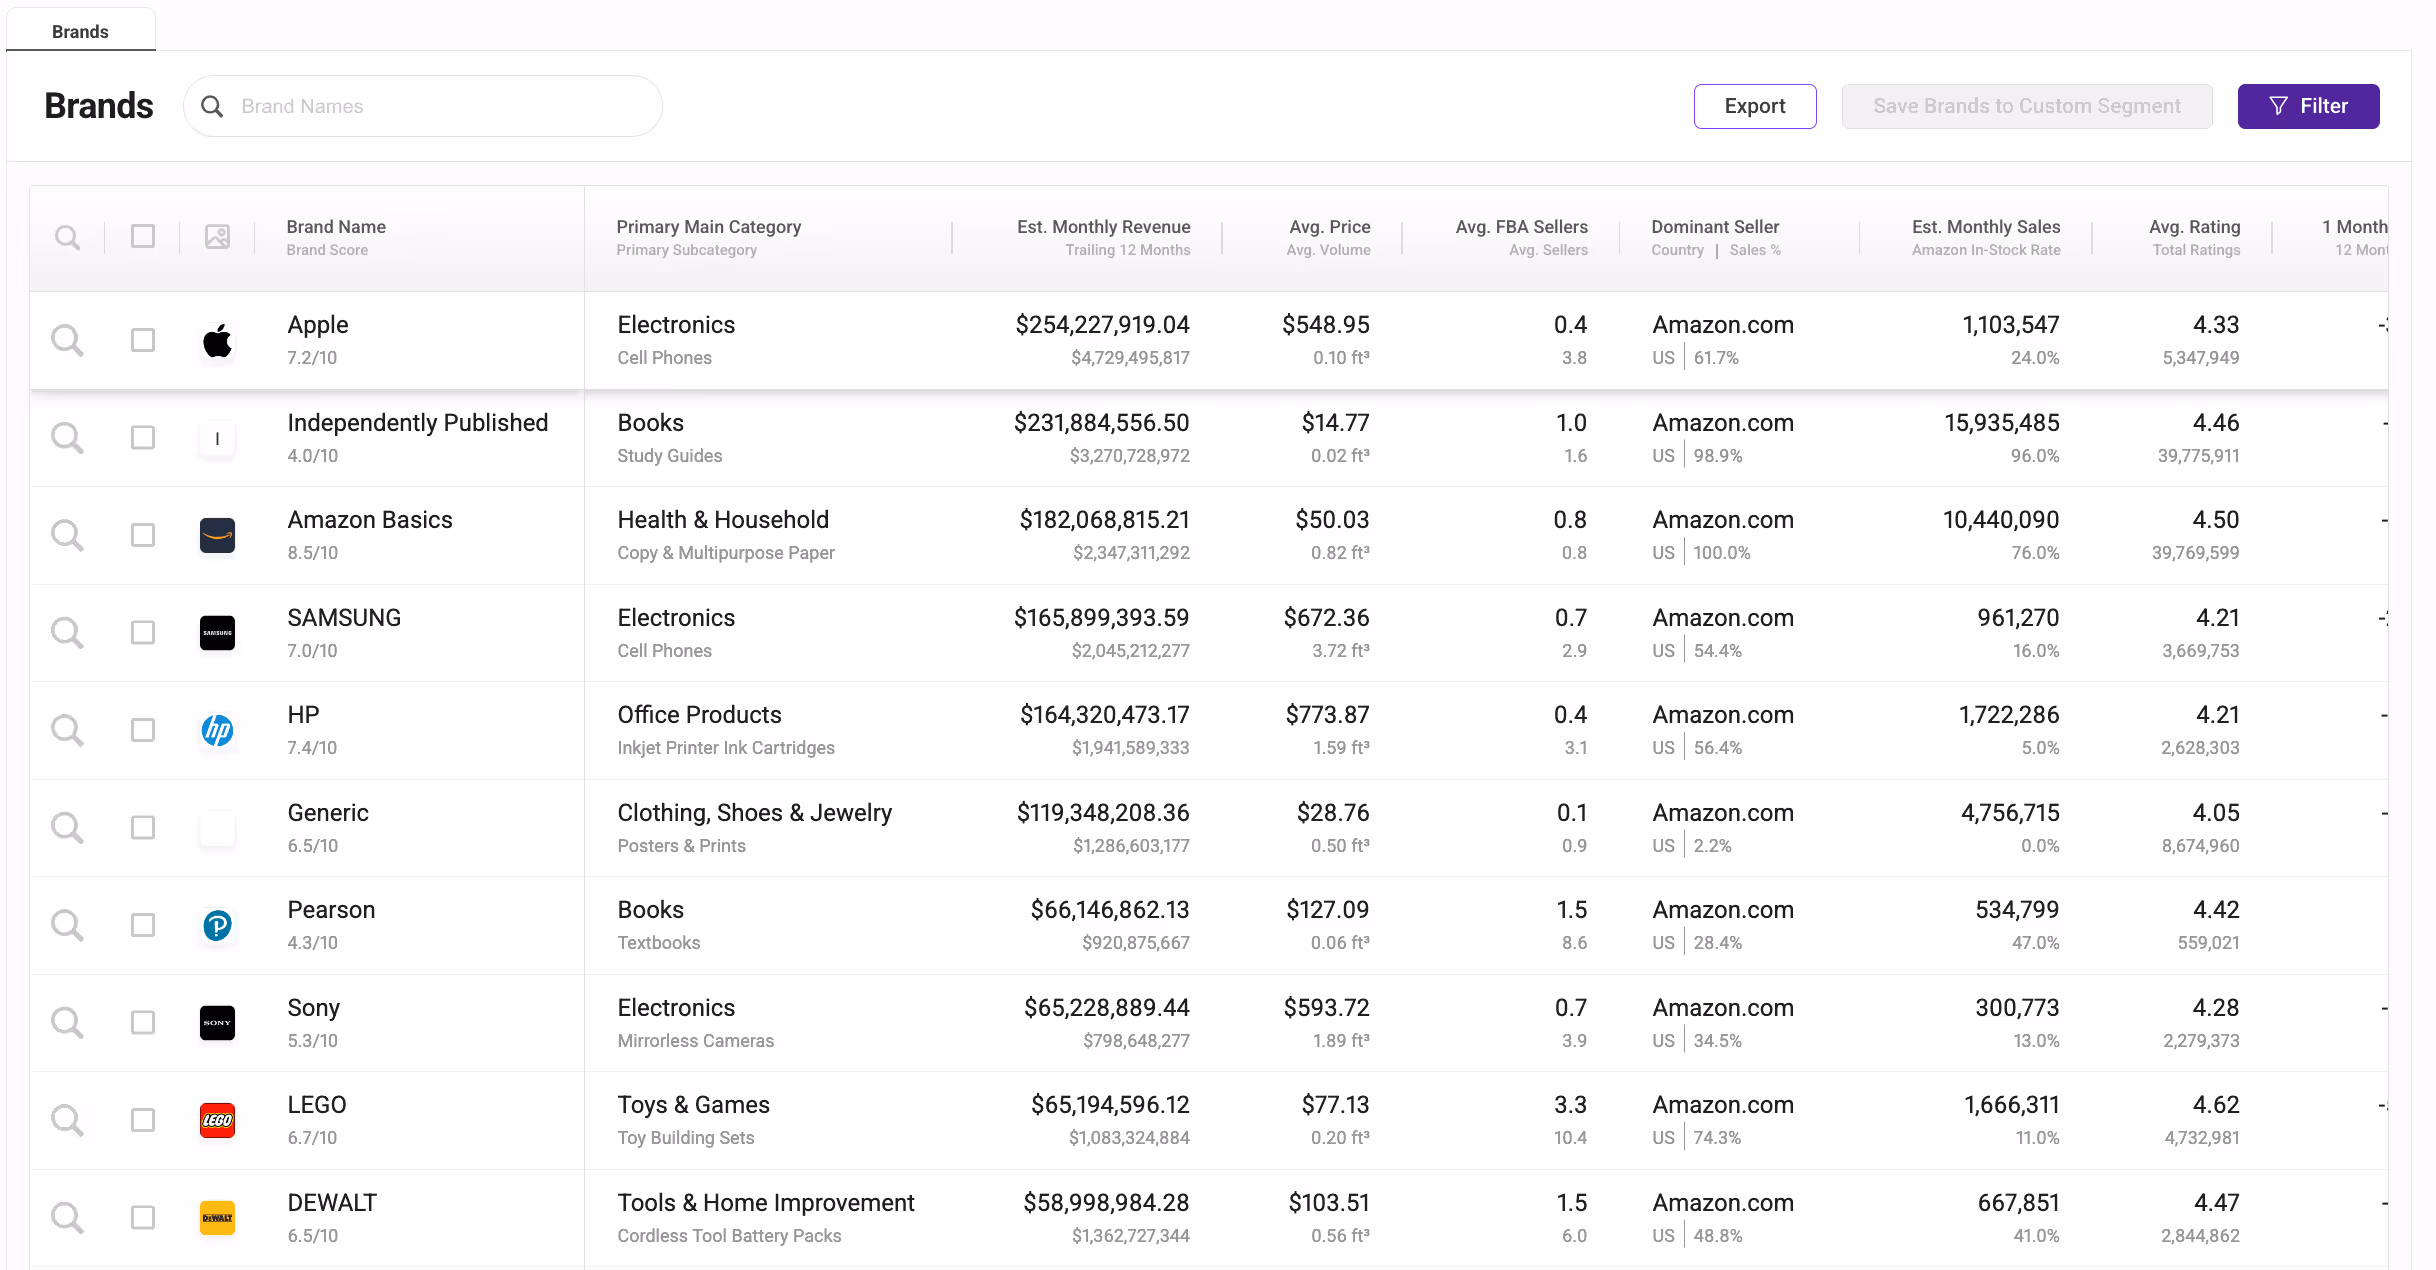2436x1270 pixels.
Task: Click the magnifier icon in HP row
Action: (67, 730)
